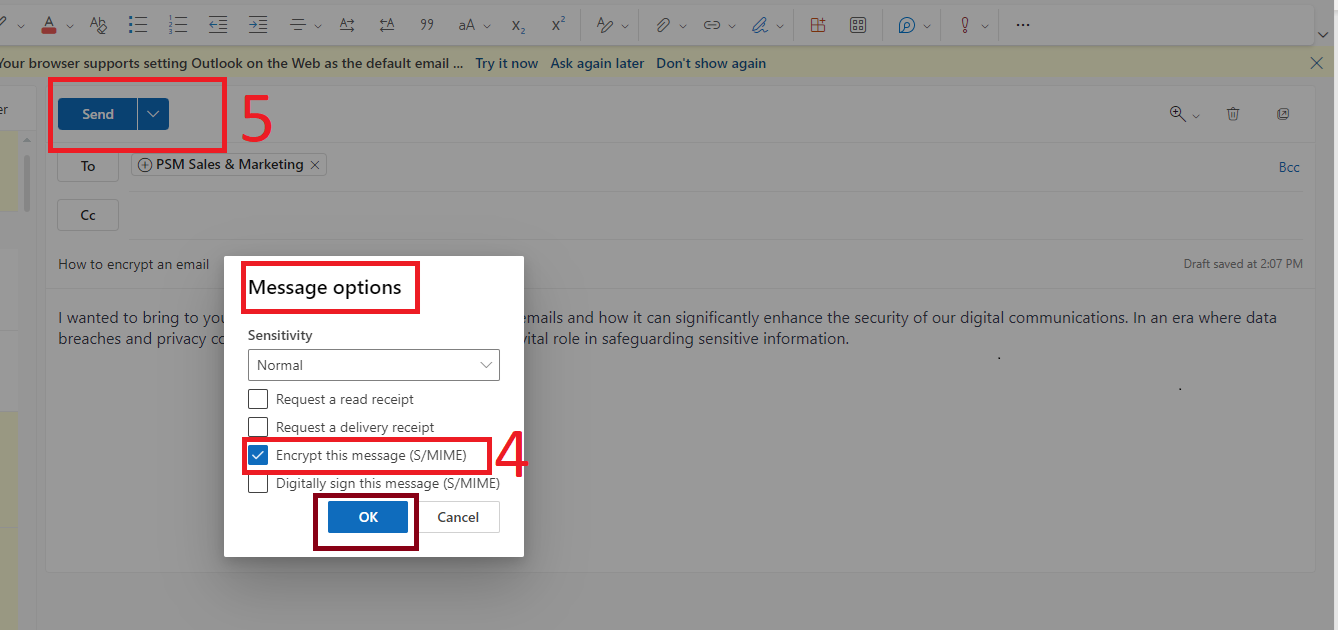Screen dimensions: 1338x630
Task: Insert a quote block
Action: tap(427, 24)
